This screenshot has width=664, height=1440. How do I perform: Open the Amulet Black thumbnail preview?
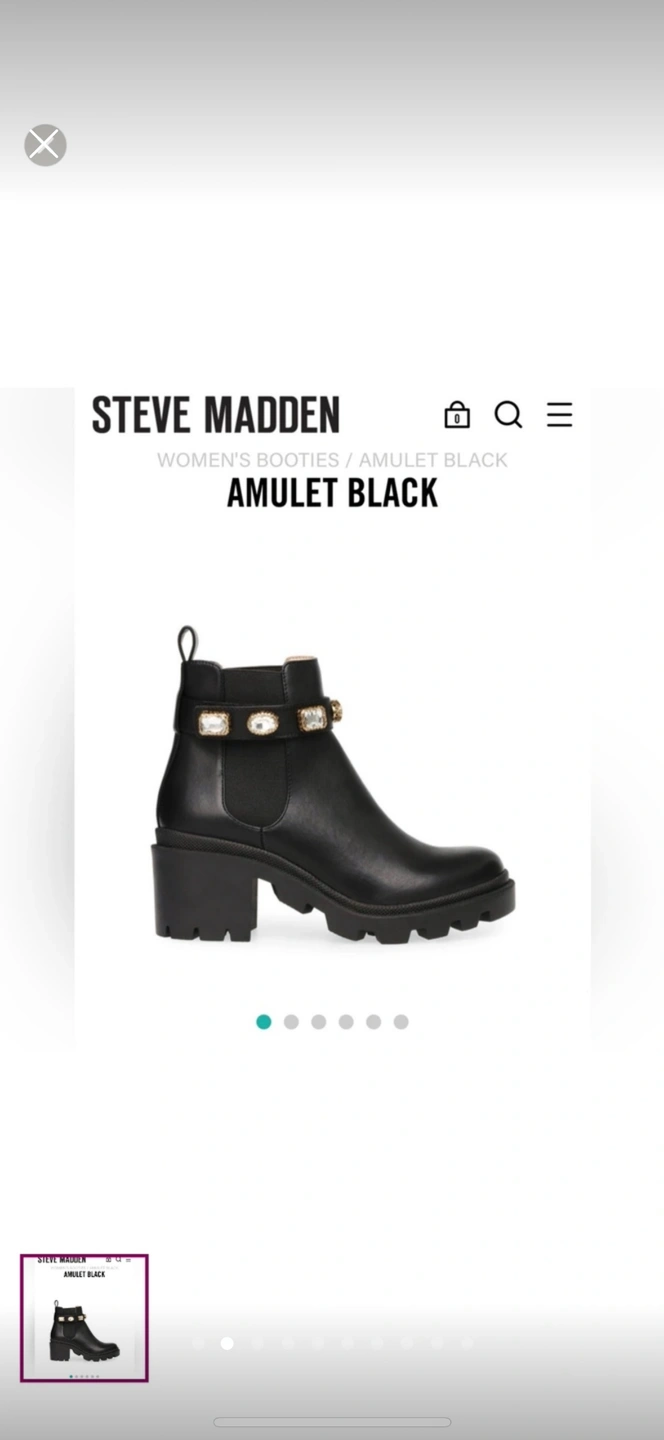coord(84,1318)
